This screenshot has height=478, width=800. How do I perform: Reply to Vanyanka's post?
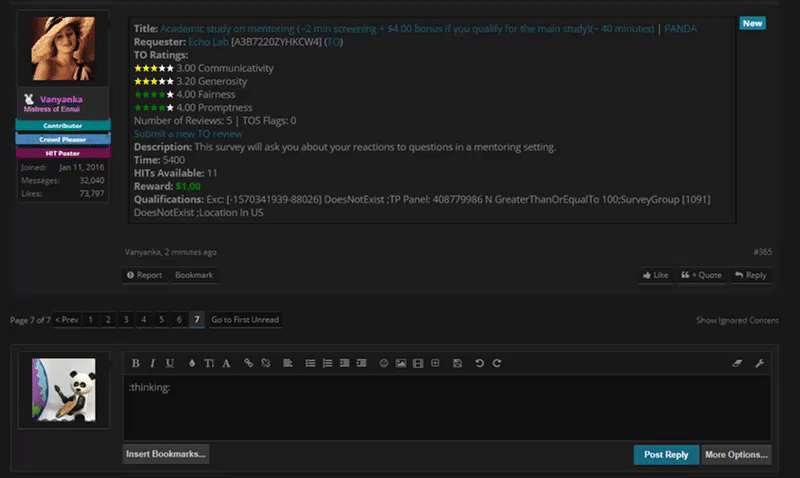[x=751, y=275]
